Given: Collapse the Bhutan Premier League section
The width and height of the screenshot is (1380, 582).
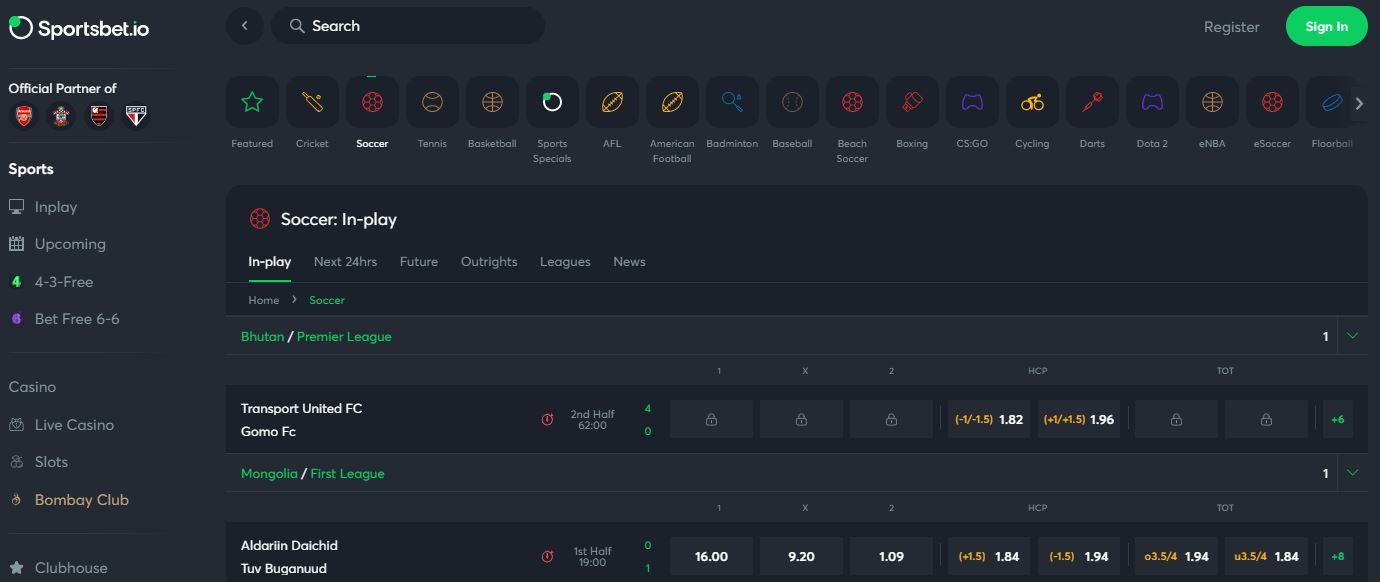Looking at the screenshot, I should (x=1353, y=336).
